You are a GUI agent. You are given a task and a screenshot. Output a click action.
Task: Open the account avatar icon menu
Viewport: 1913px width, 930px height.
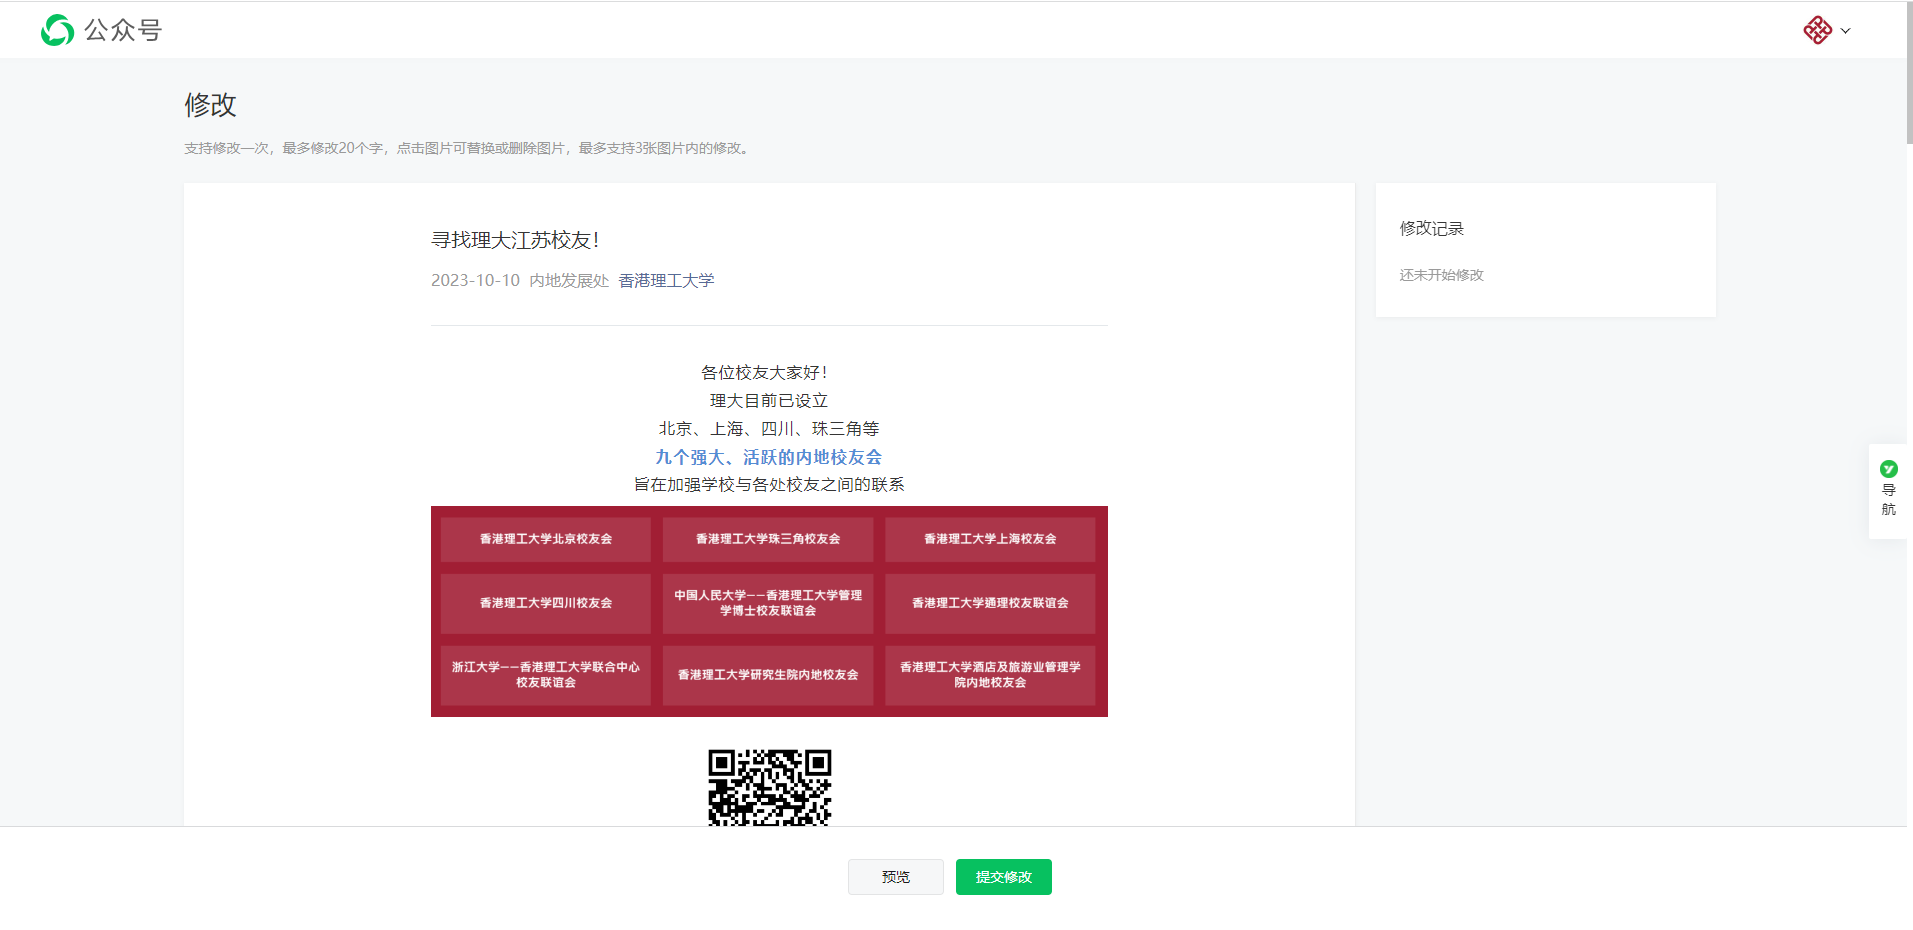click(1817, 30)
